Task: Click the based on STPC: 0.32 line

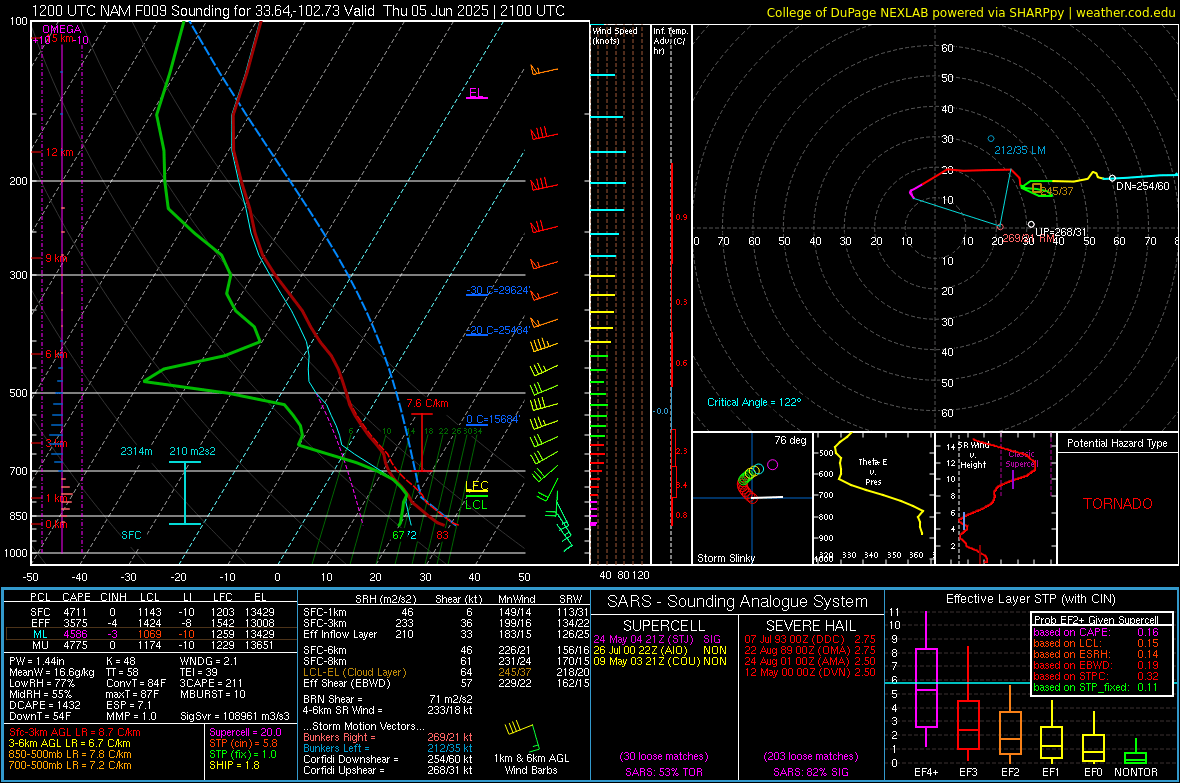Action: coord(1096,676)
